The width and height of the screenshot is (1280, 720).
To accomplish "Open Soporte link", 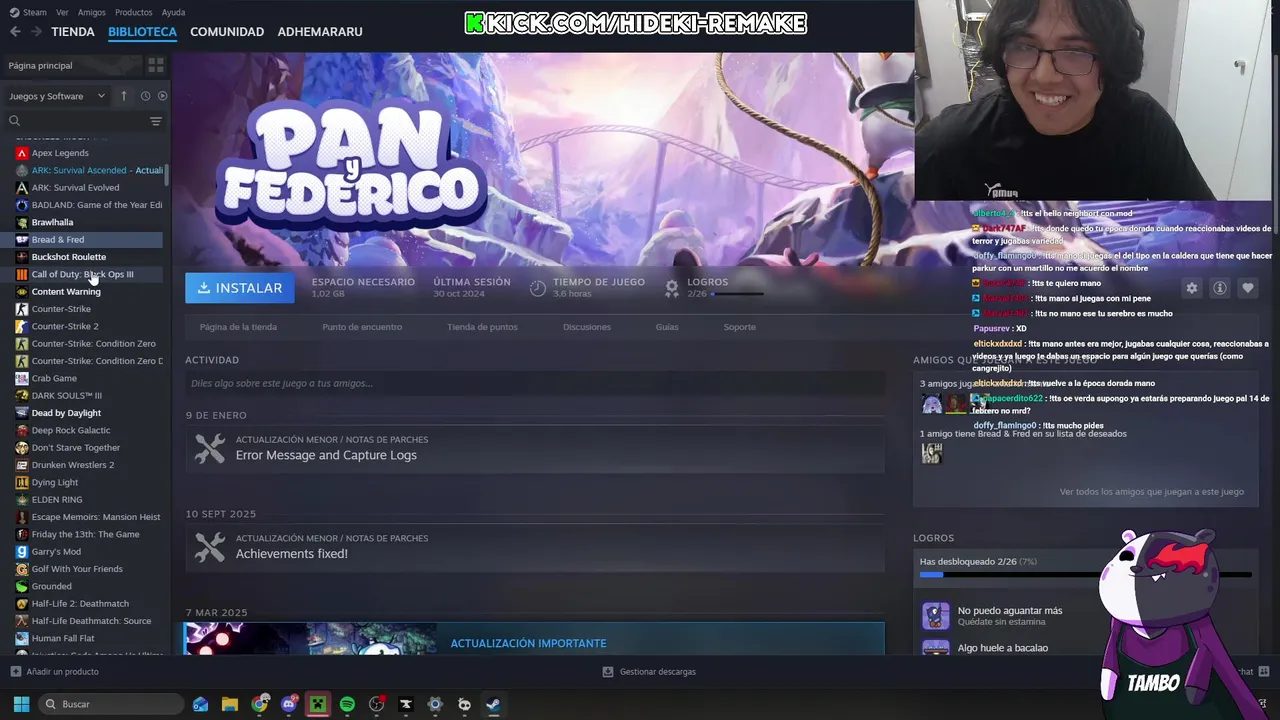I will (740, 327).
